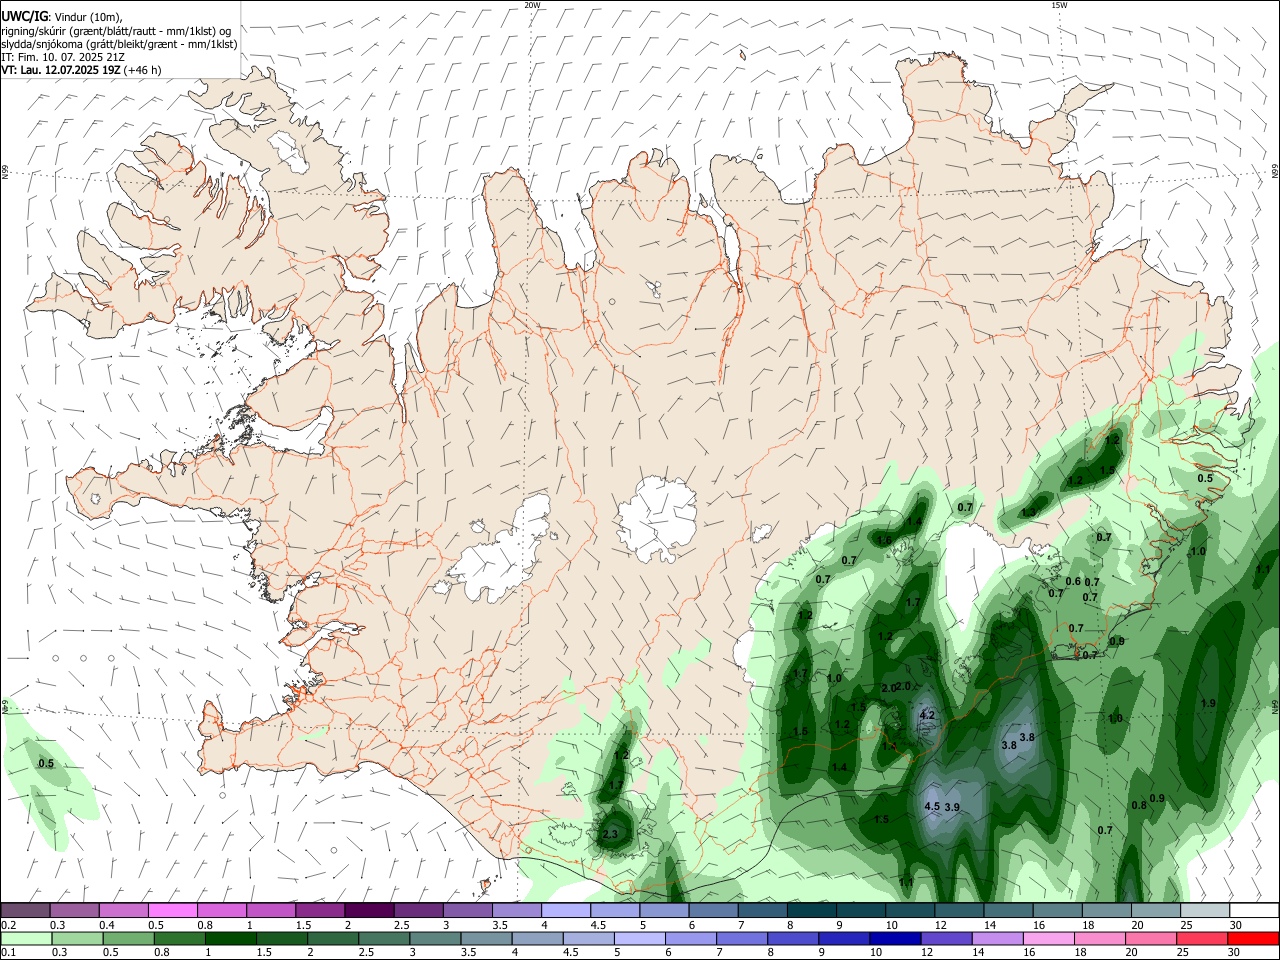Viewport: 1280px width, 960px height.
Task: Click the dark teal 8 mm snow swatch
Action: [x=812, y=910]
